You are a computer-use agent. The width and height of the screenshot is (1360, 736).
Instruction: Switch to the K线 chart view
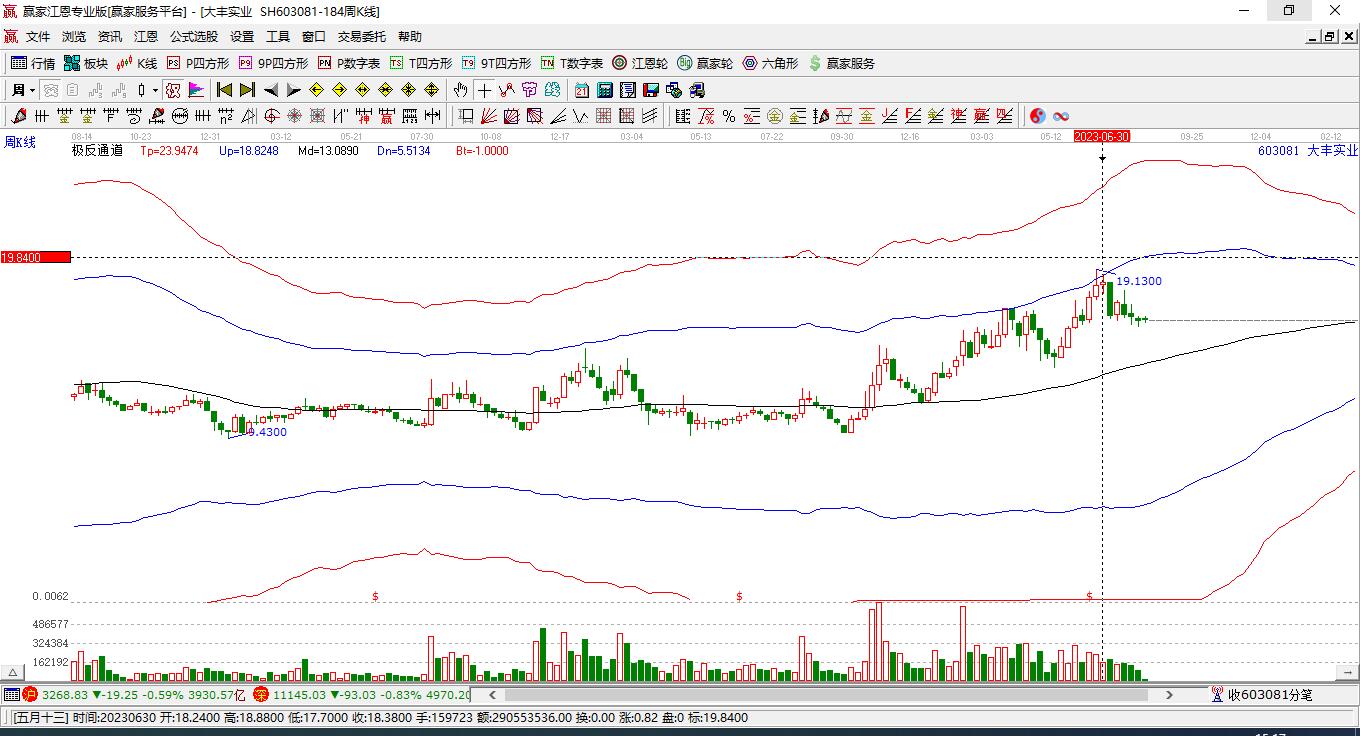(137, 63)
